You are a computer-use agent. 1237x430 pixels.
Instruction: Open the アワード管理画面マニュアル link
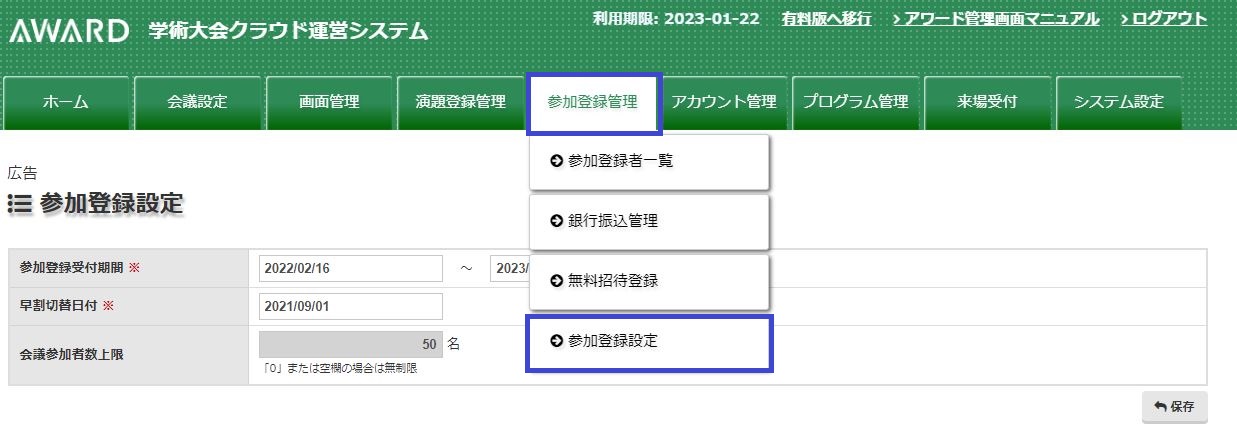click(x=995, y=19)
